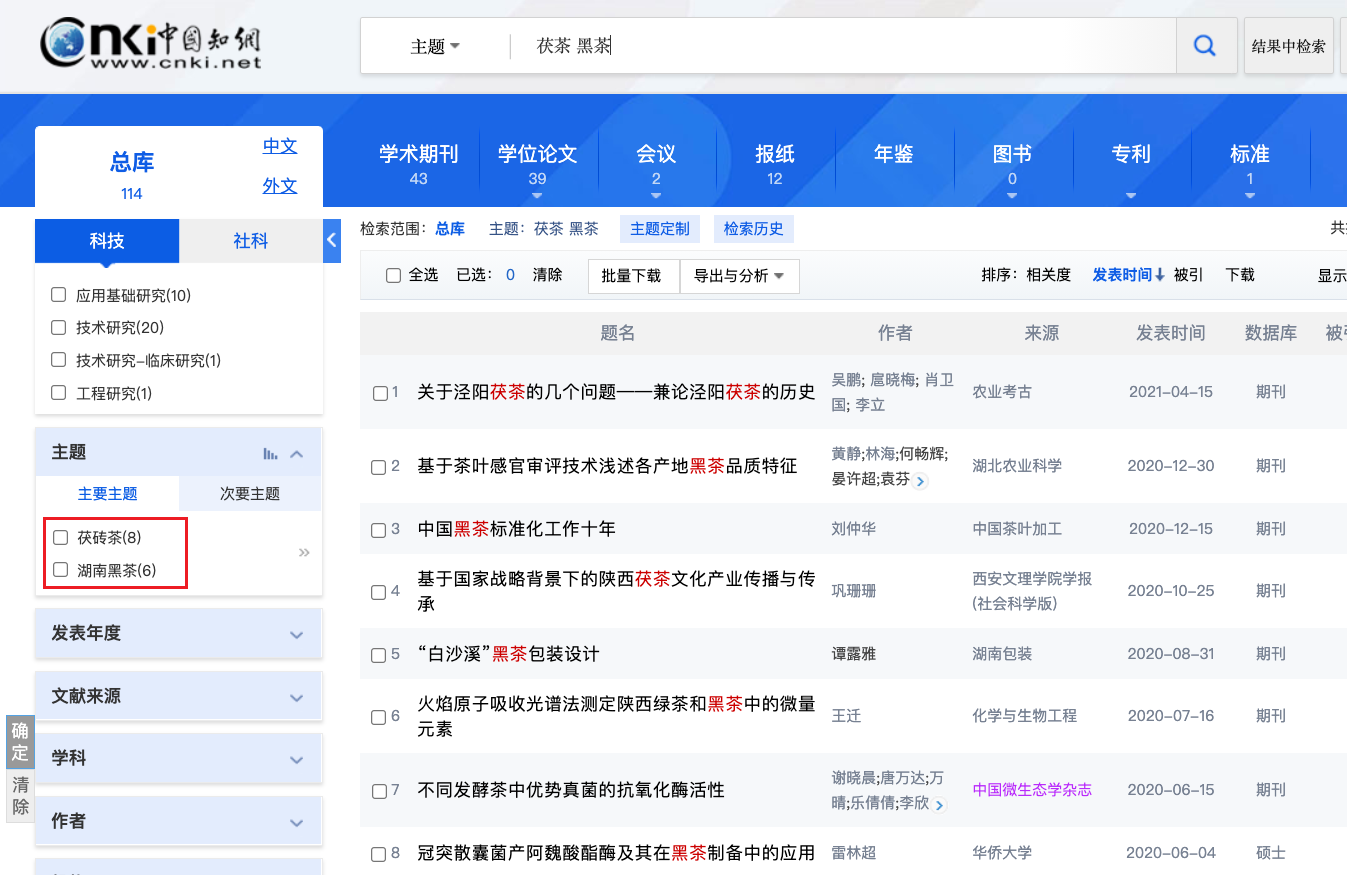The height and width of the screenshot is (875, 1347).
Task: Sort results by 下载
Action: tap(1240, 275)
